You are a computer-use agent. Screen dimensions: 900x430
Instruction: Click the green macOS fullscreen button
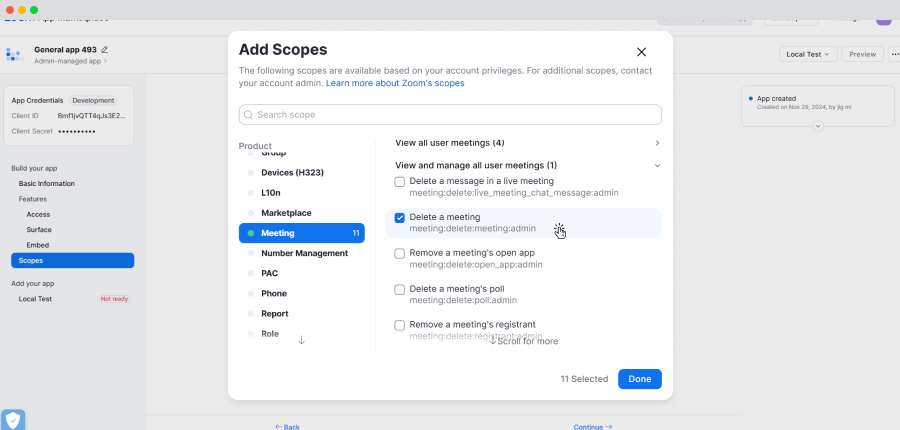(x=34, y=10)
